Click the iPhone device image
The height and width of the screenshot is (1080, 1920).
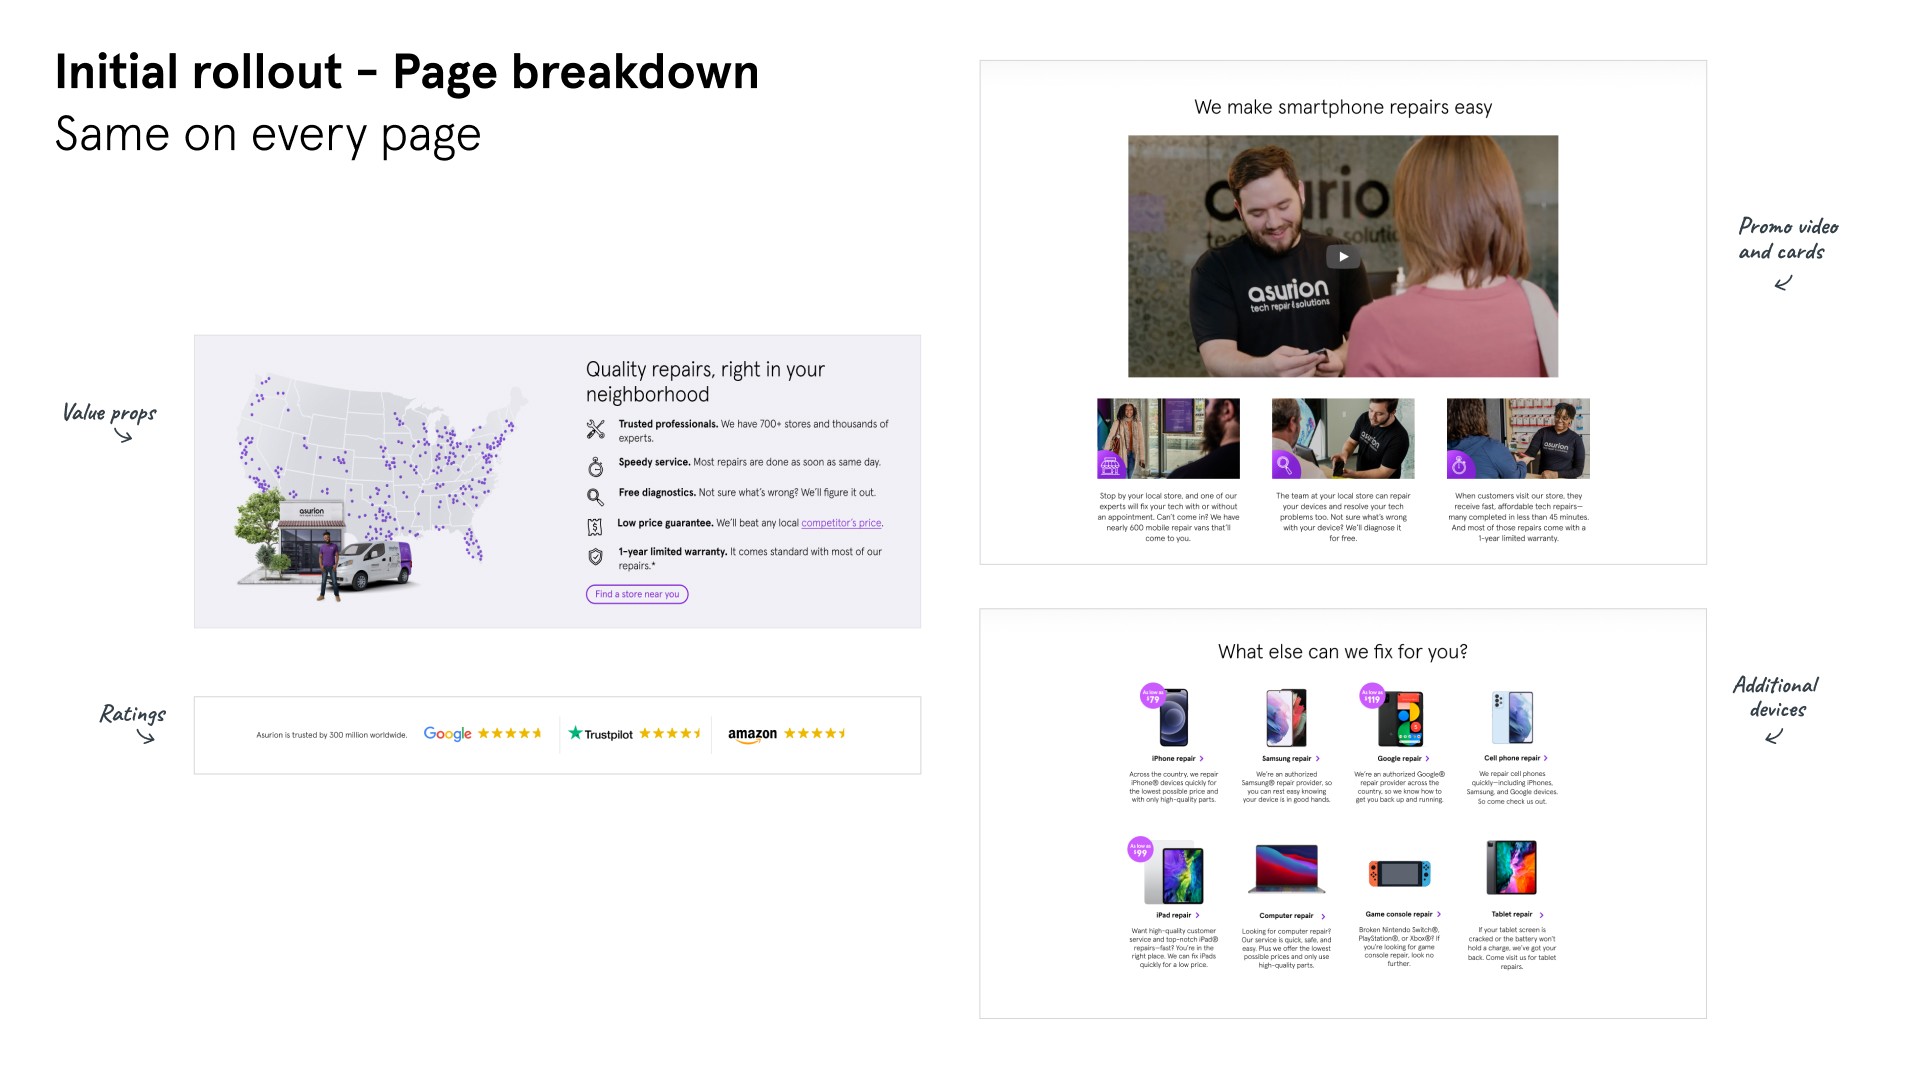coord(1174,718)
